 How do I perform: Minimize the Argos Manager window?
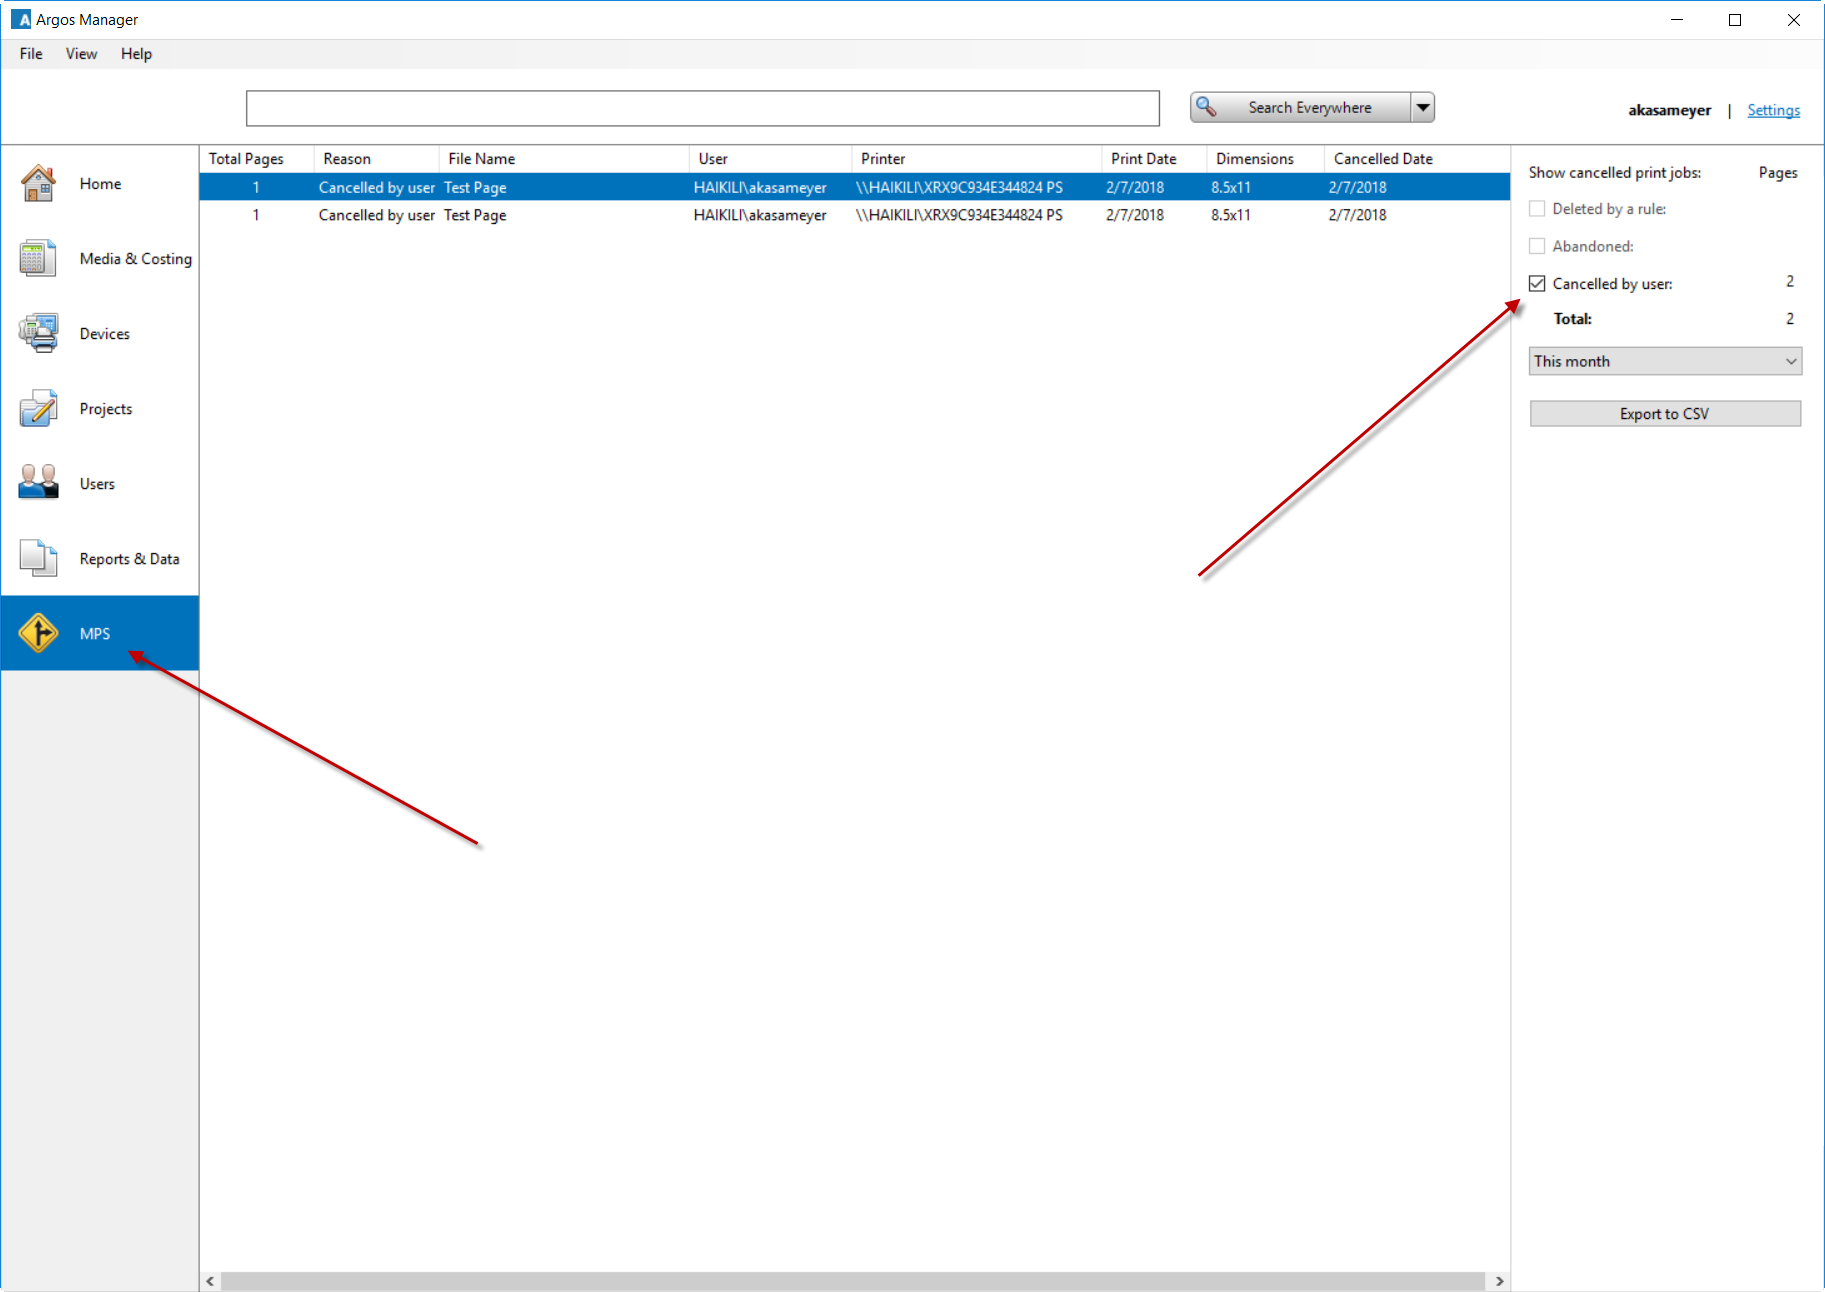click(1677, 20)
